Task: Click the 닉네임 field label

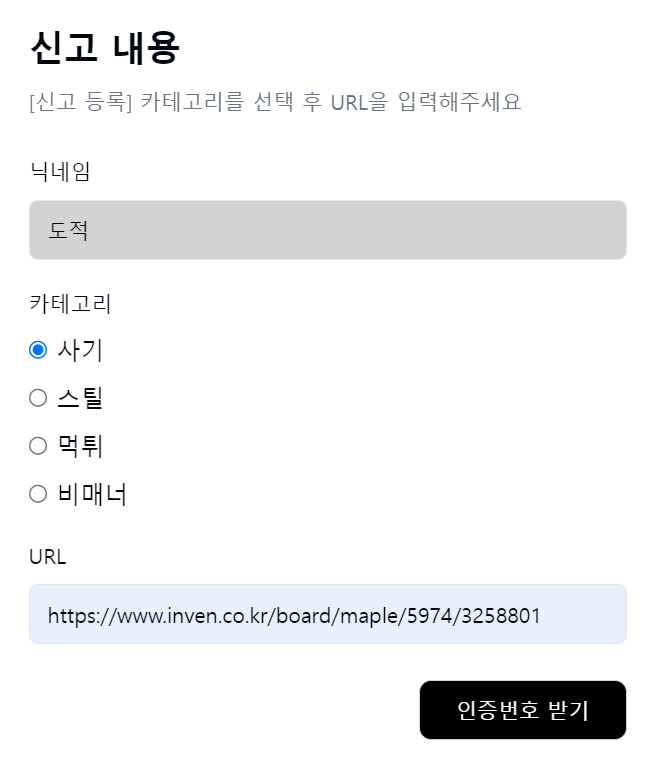Action: 60,172
